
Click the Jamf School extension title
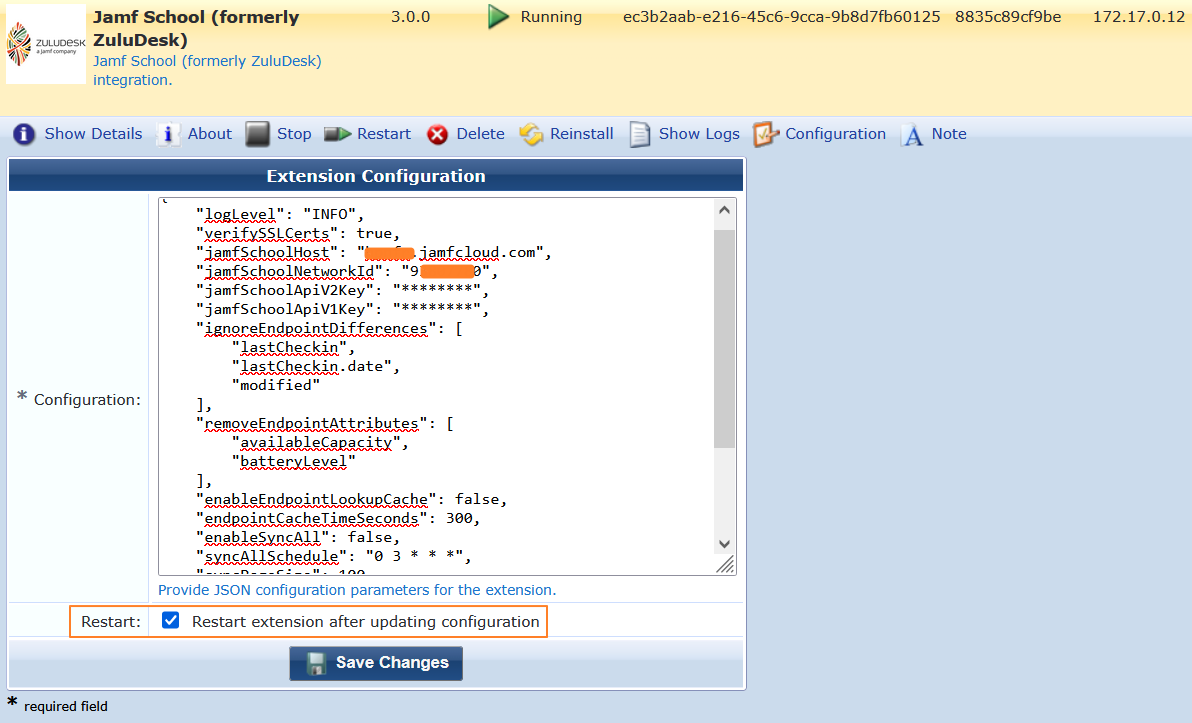(x=196, y=28)
